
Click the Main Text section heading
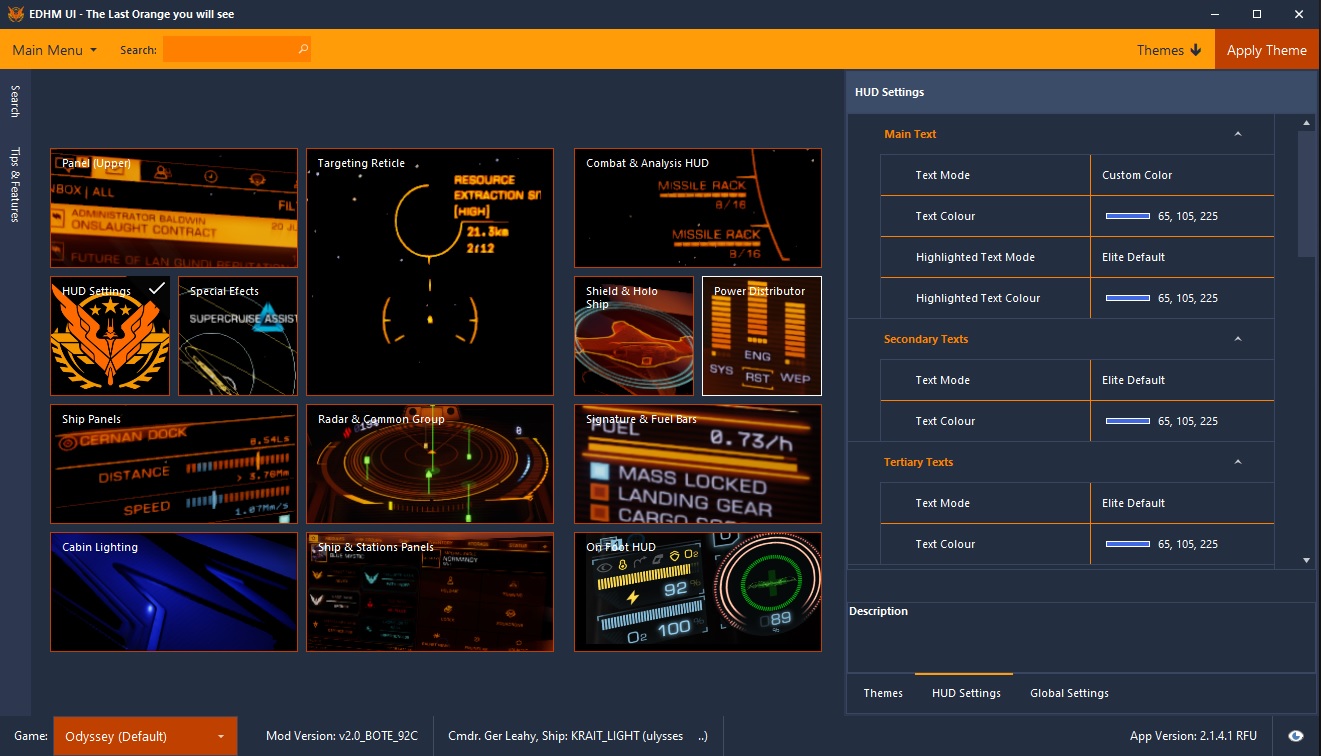tap(910, 134)
